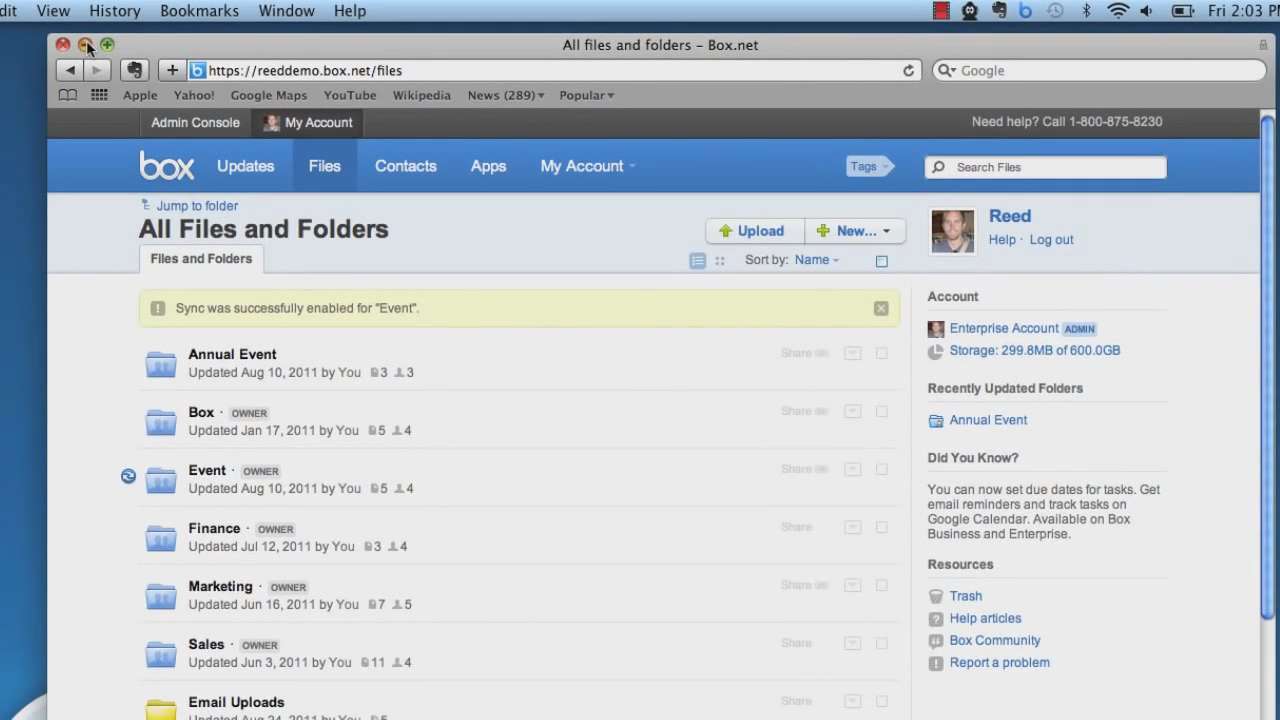Click the page vertical scrollbar
The height and width of the screenshot is (720, 1280).
point(1268,370)
